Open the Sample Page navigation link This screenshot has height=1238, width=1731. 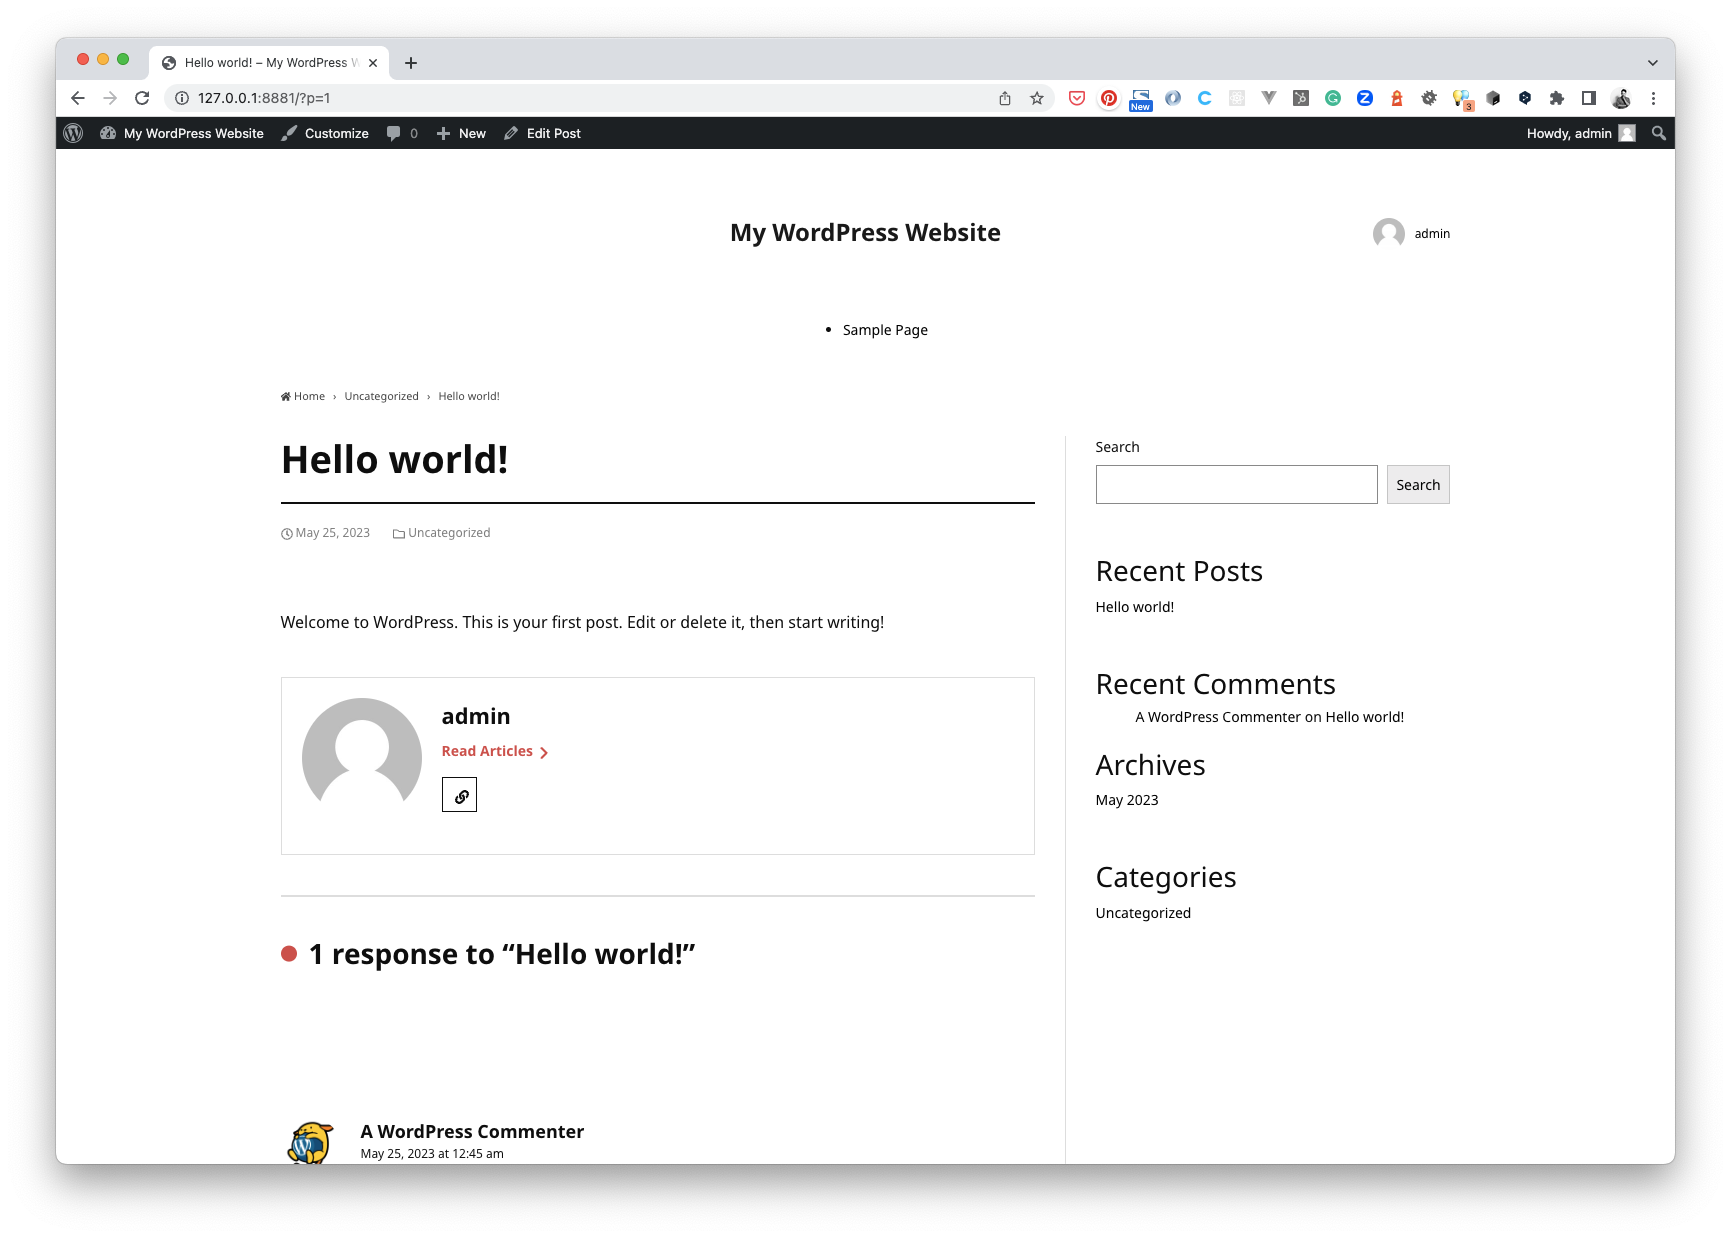[885, 330]
